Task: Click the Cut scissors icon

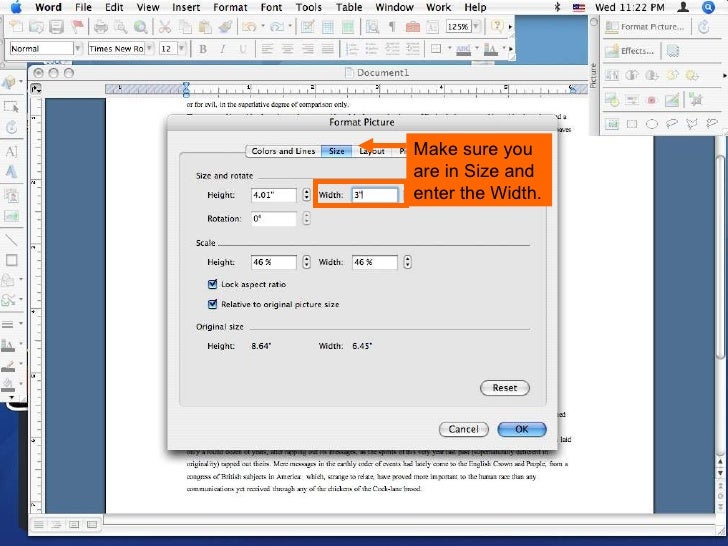Action: pos(165,27)
